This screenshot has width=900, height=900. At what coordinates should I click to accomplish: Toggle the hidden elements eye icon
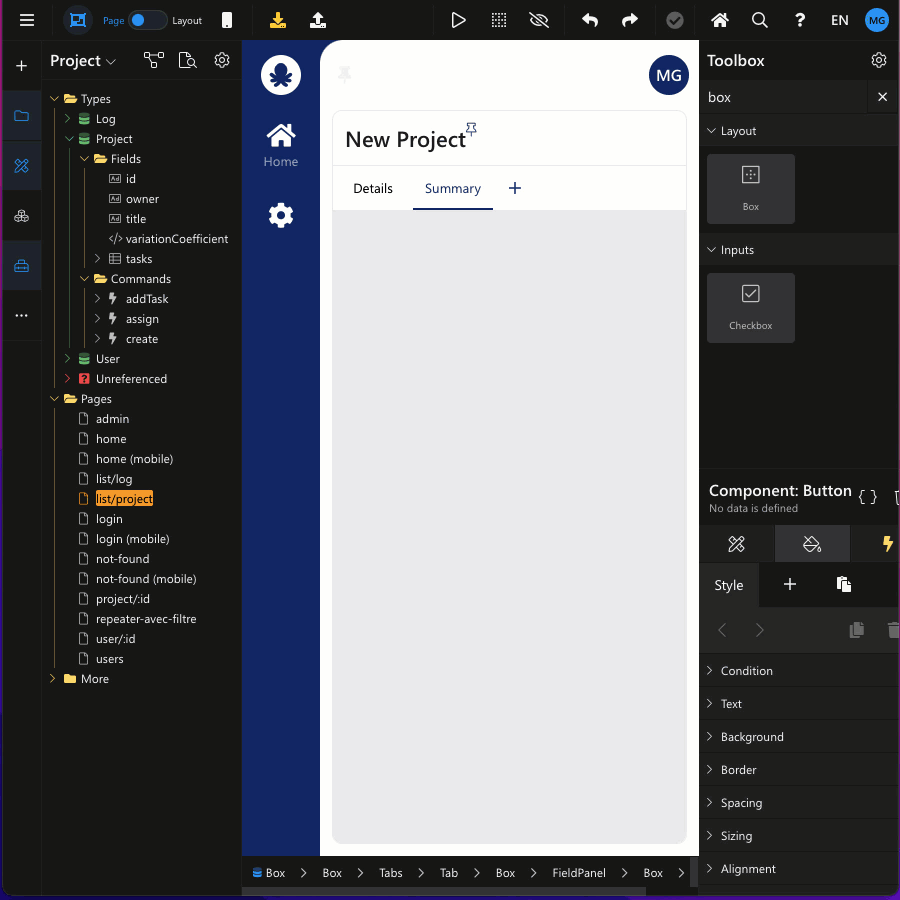[539, 20]
